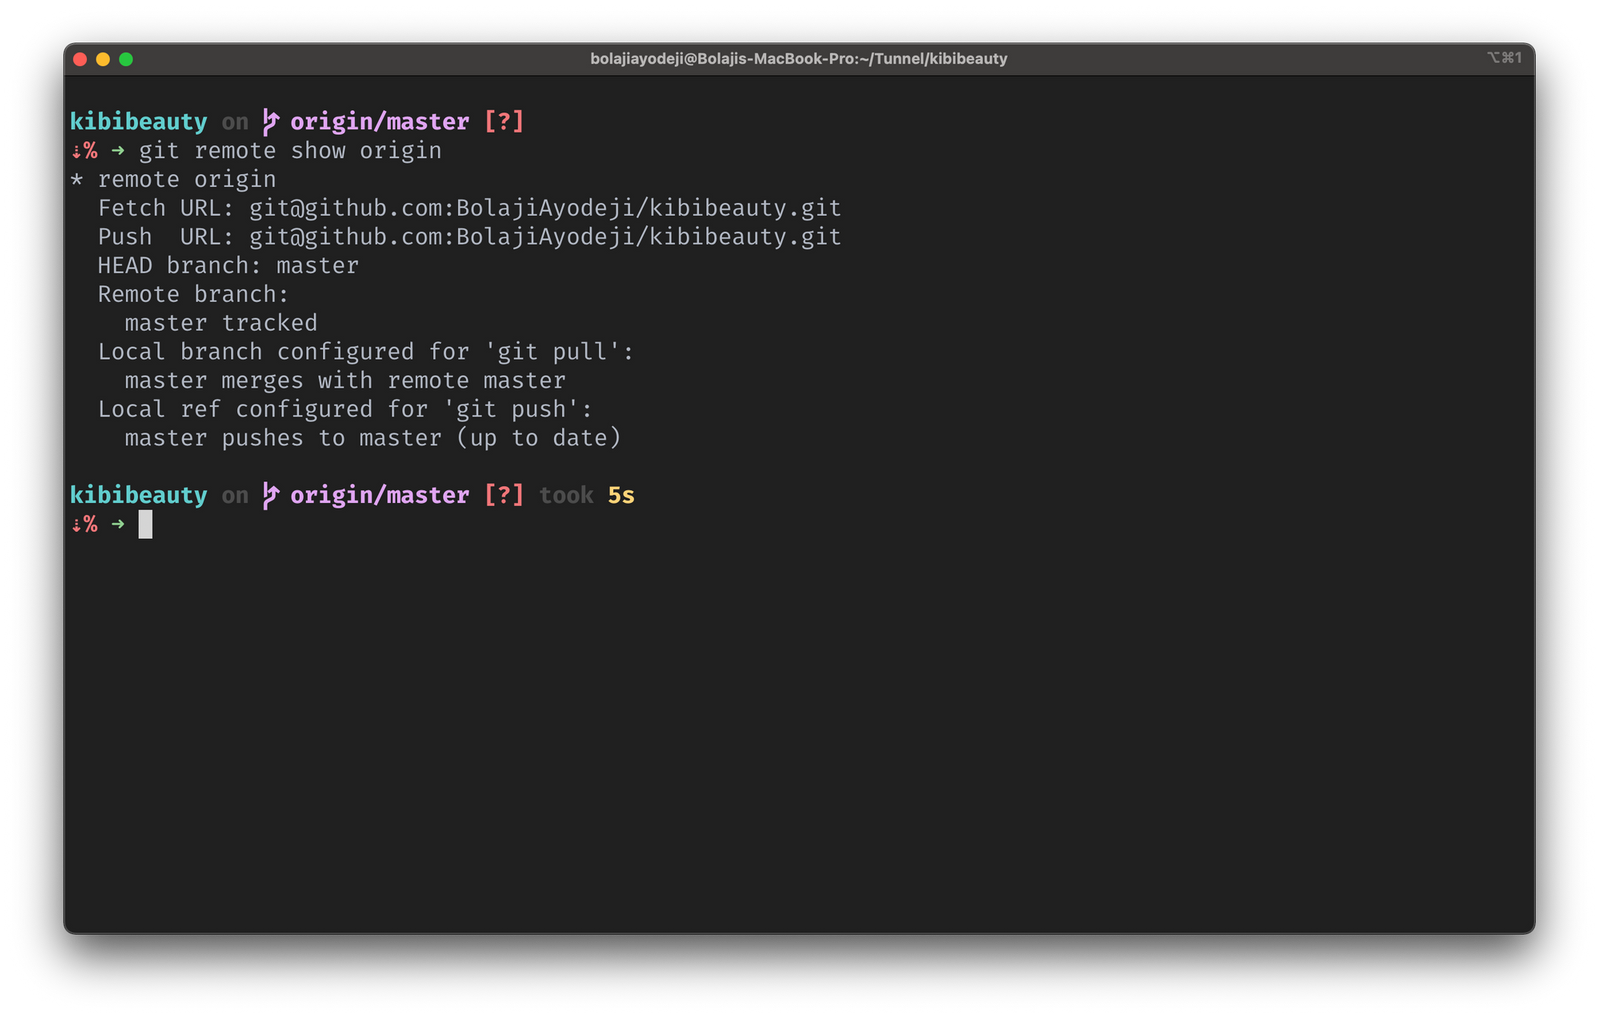Viewport: 1600px width, 1019px height.
Task: Click the word tracked under Remote branch
Action: (269, 322)
